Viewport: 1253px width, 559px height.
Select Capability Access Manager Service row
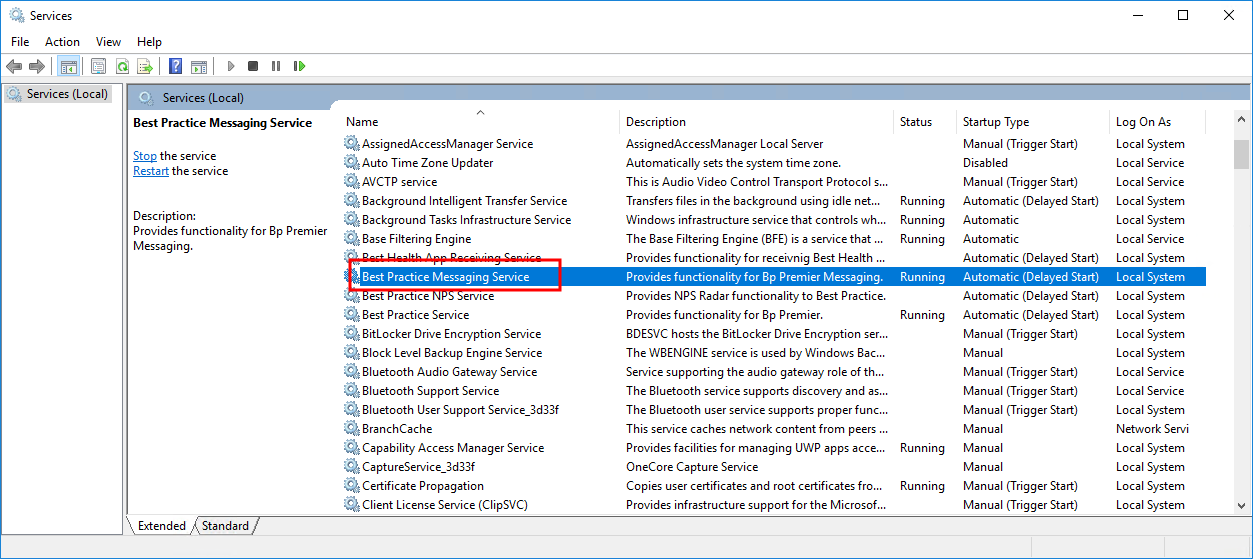coord(774,448)
